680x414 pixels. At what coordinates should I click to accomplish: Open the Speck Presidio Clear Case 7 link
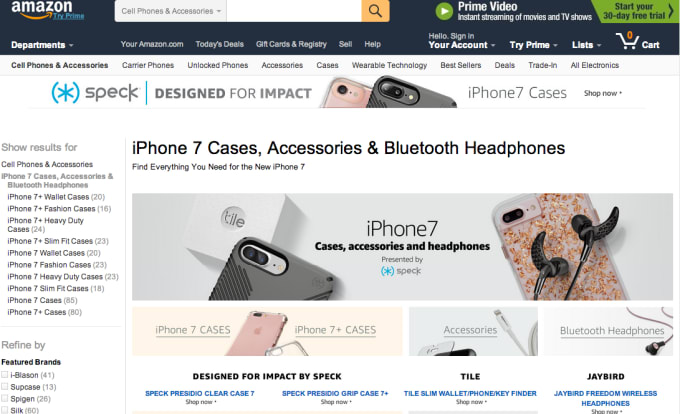click(x=200, y=394)
